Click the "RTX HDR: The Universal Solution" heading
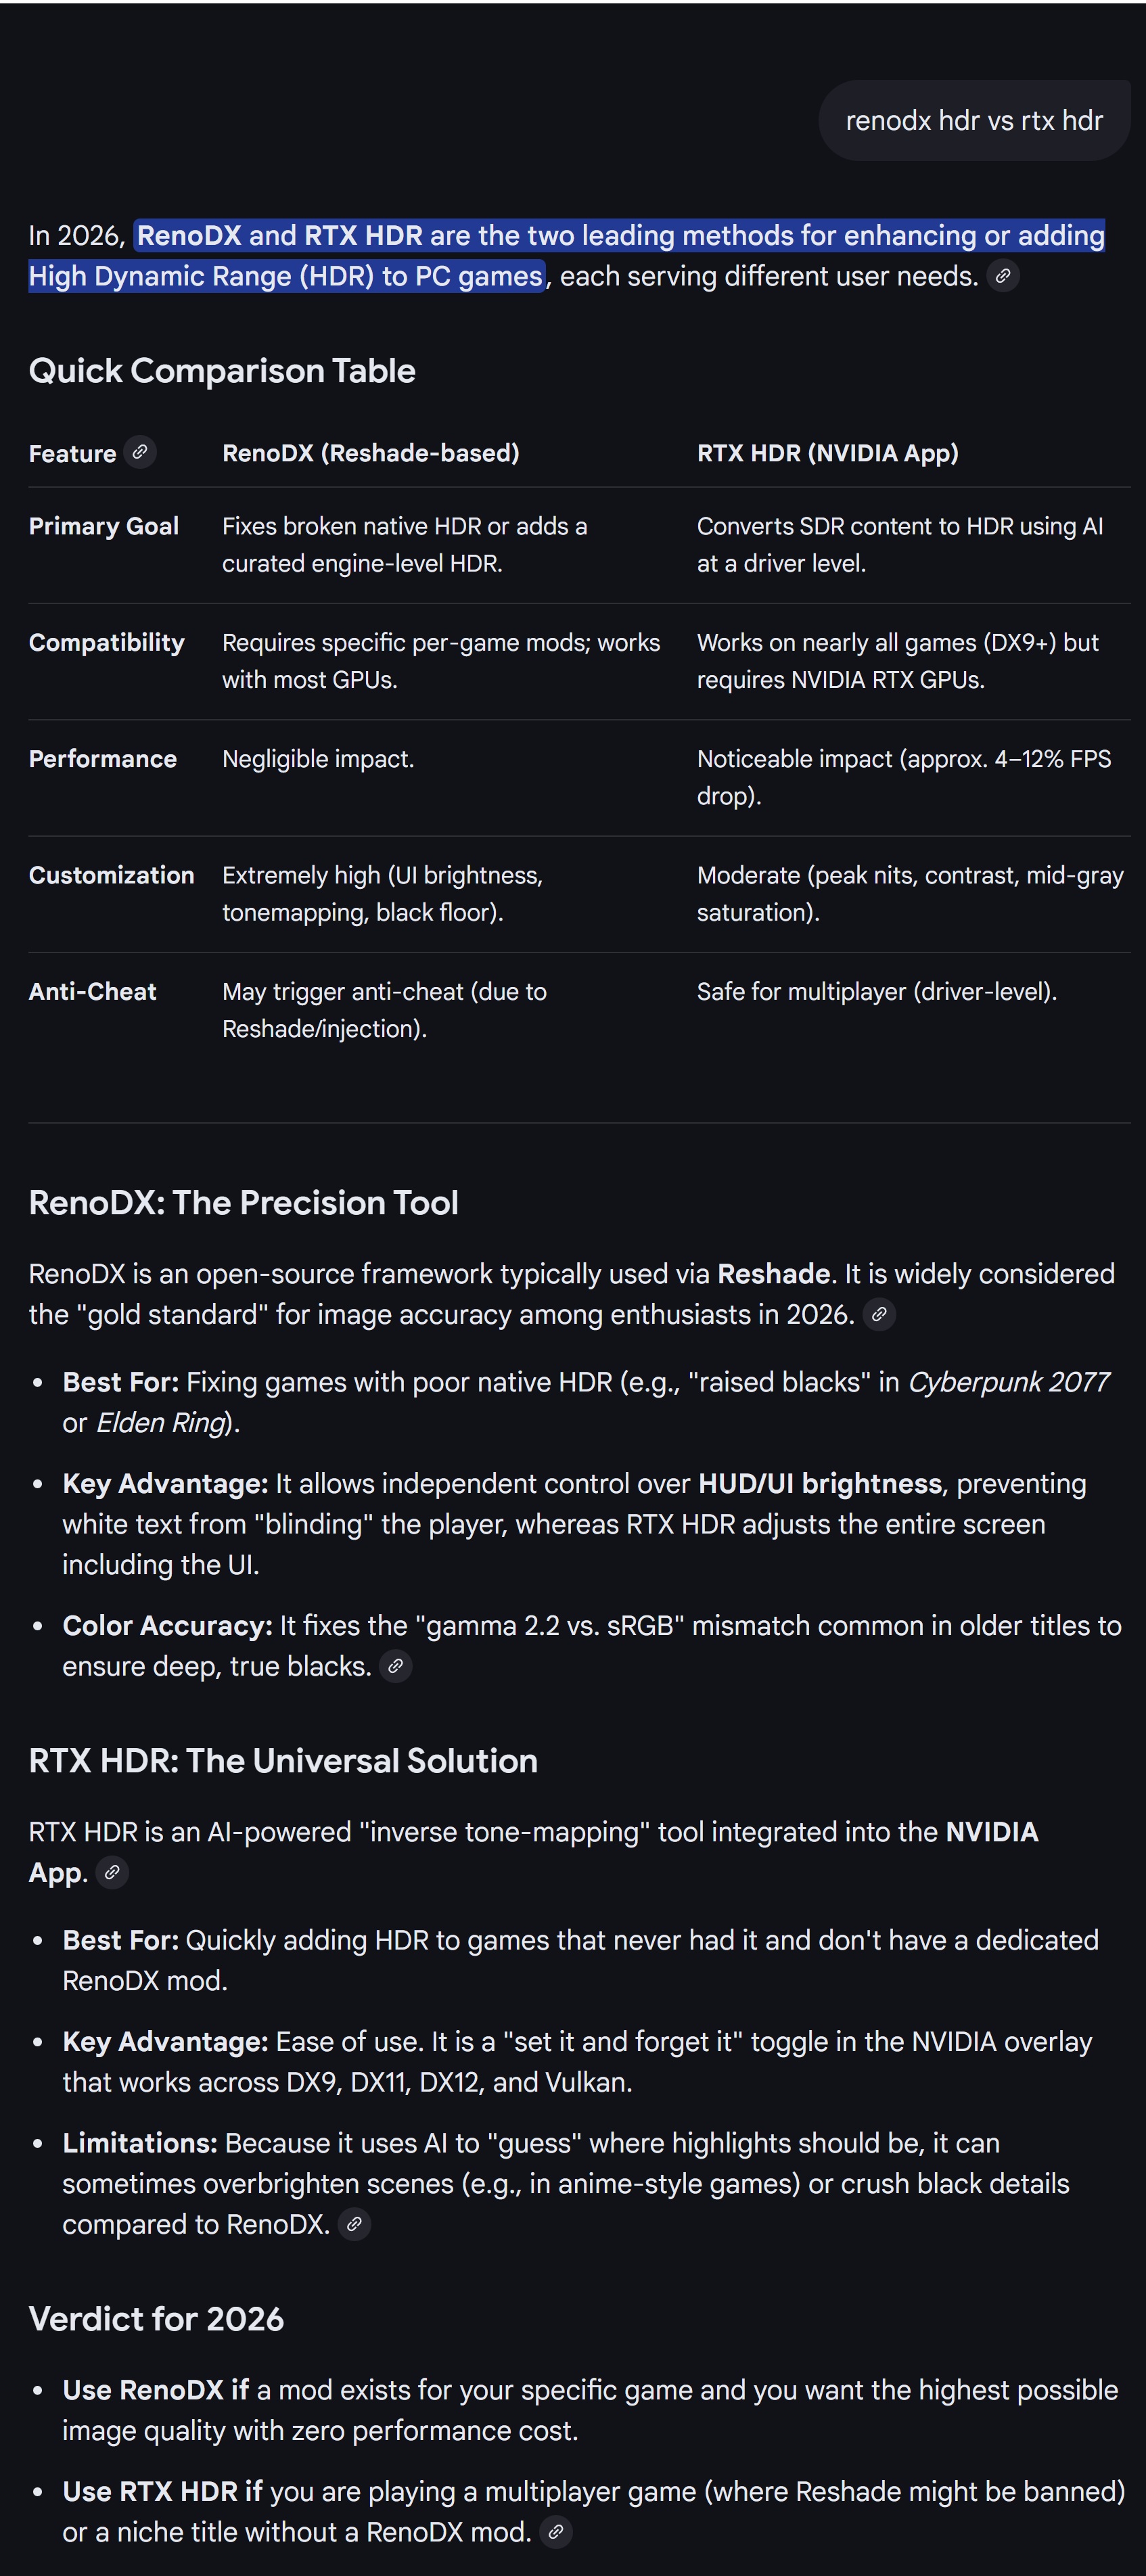This screenshot has height=2576, width=1146. coord(283,1760)
